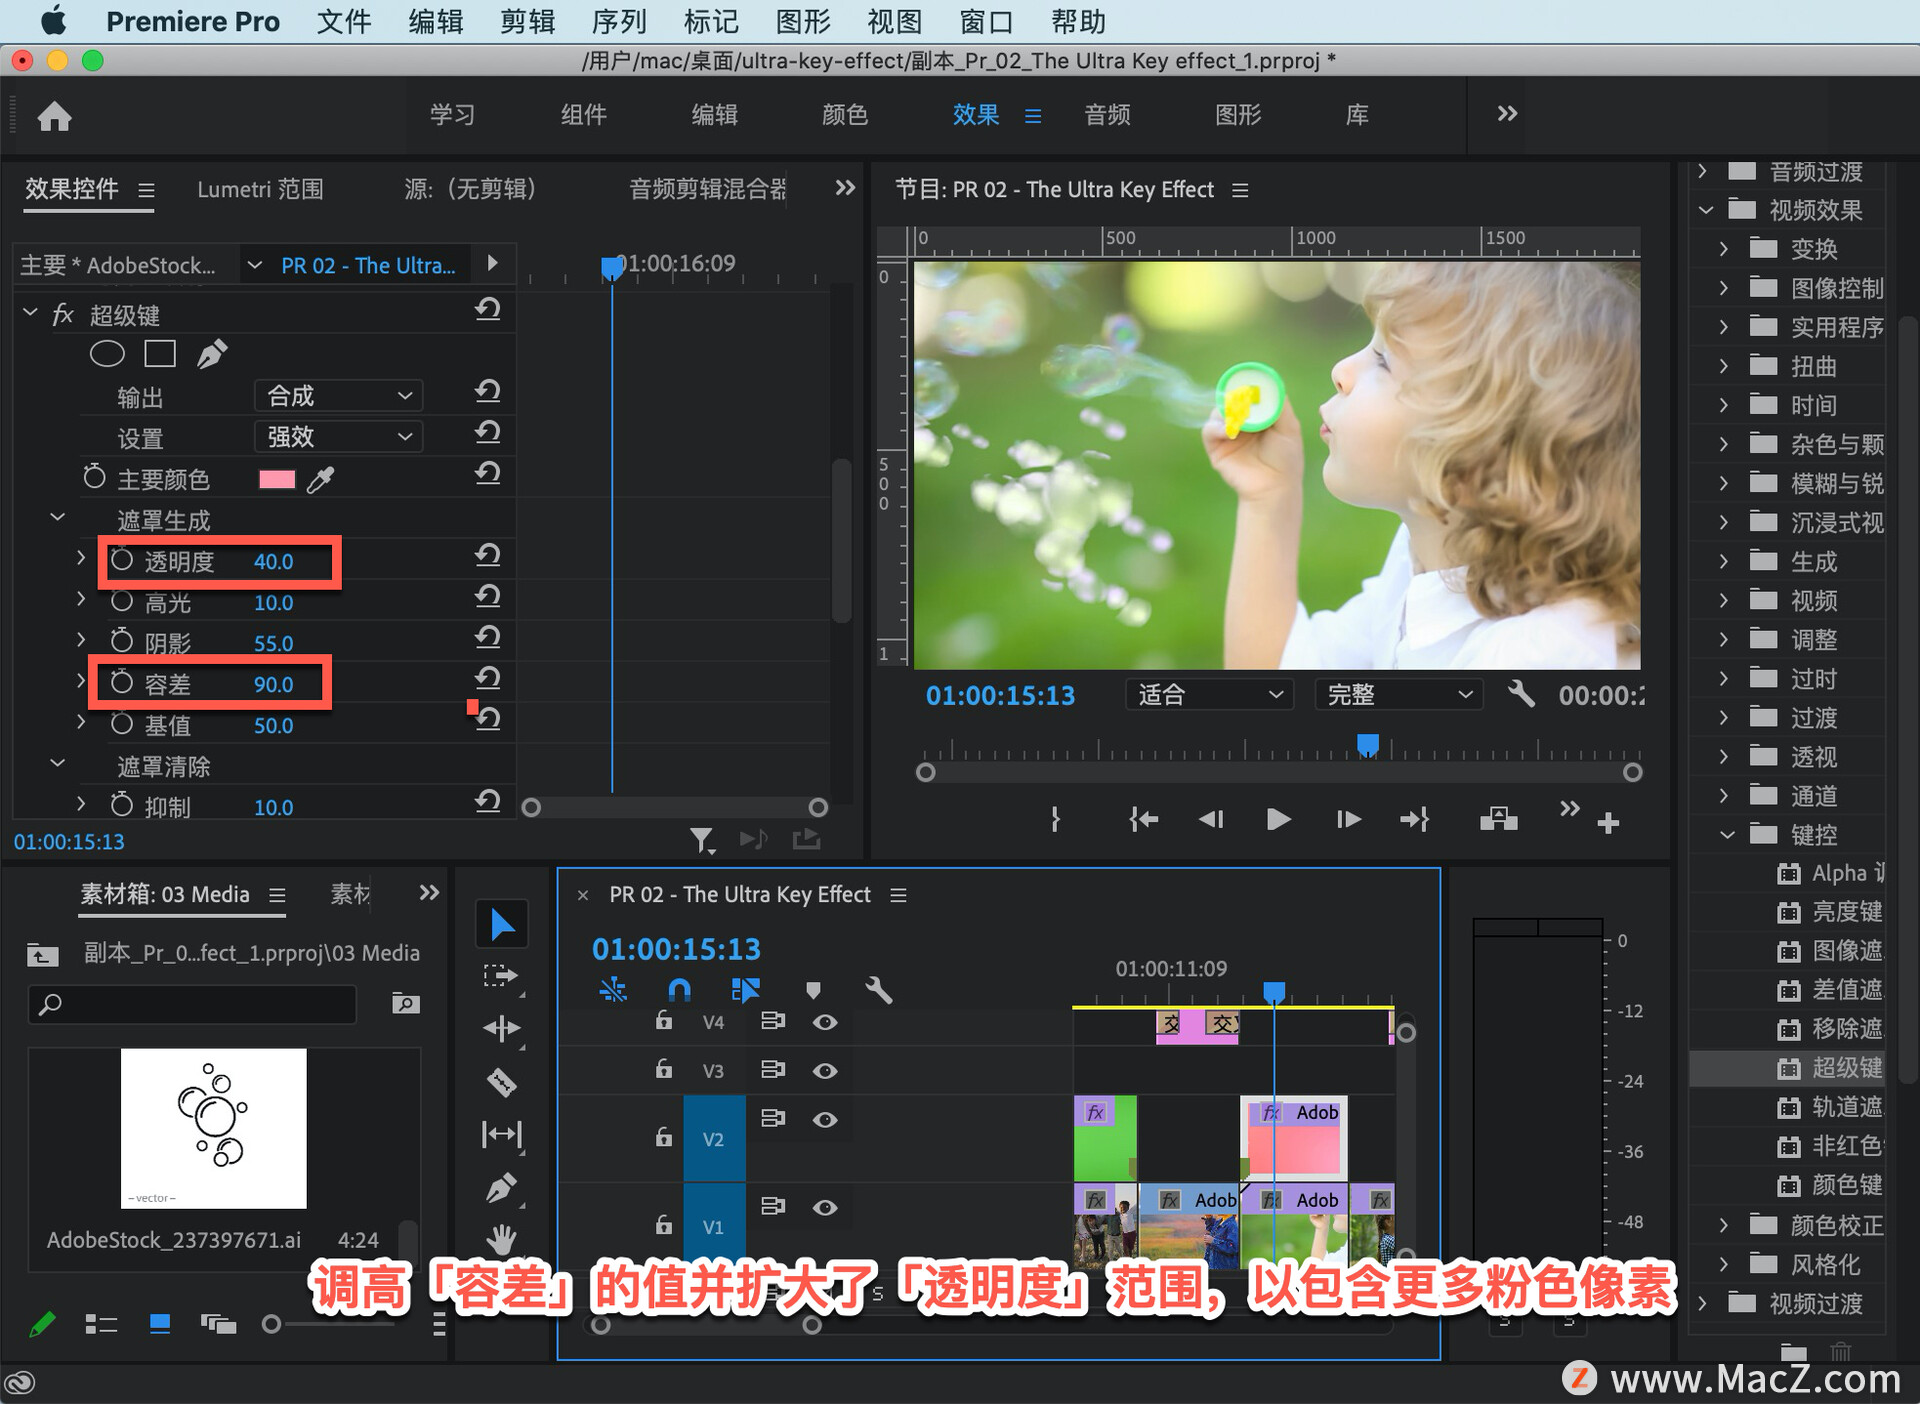Open the 序列 menu
1920x1404 pixels.
(x=619, y=21)
